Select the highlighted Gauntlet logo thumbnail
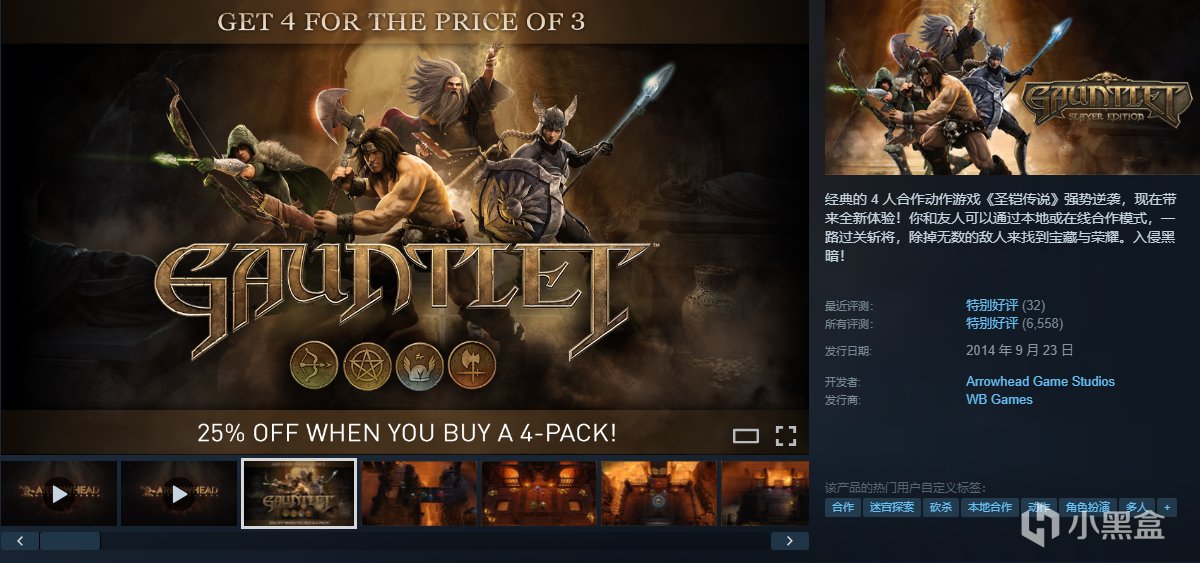Viewport: 1200px width, 563px height. (299, 493)
